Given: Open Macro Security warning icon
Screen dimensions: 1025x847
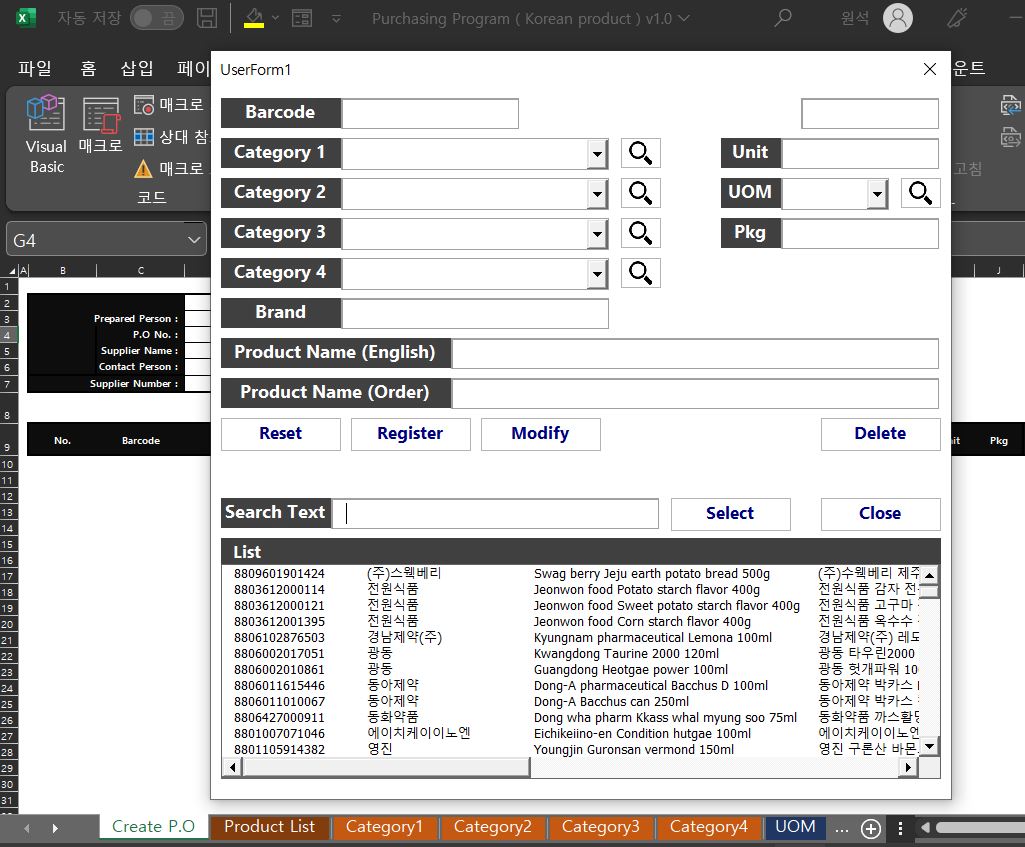Looking at the screenshot, I should (x=143, y=169).
